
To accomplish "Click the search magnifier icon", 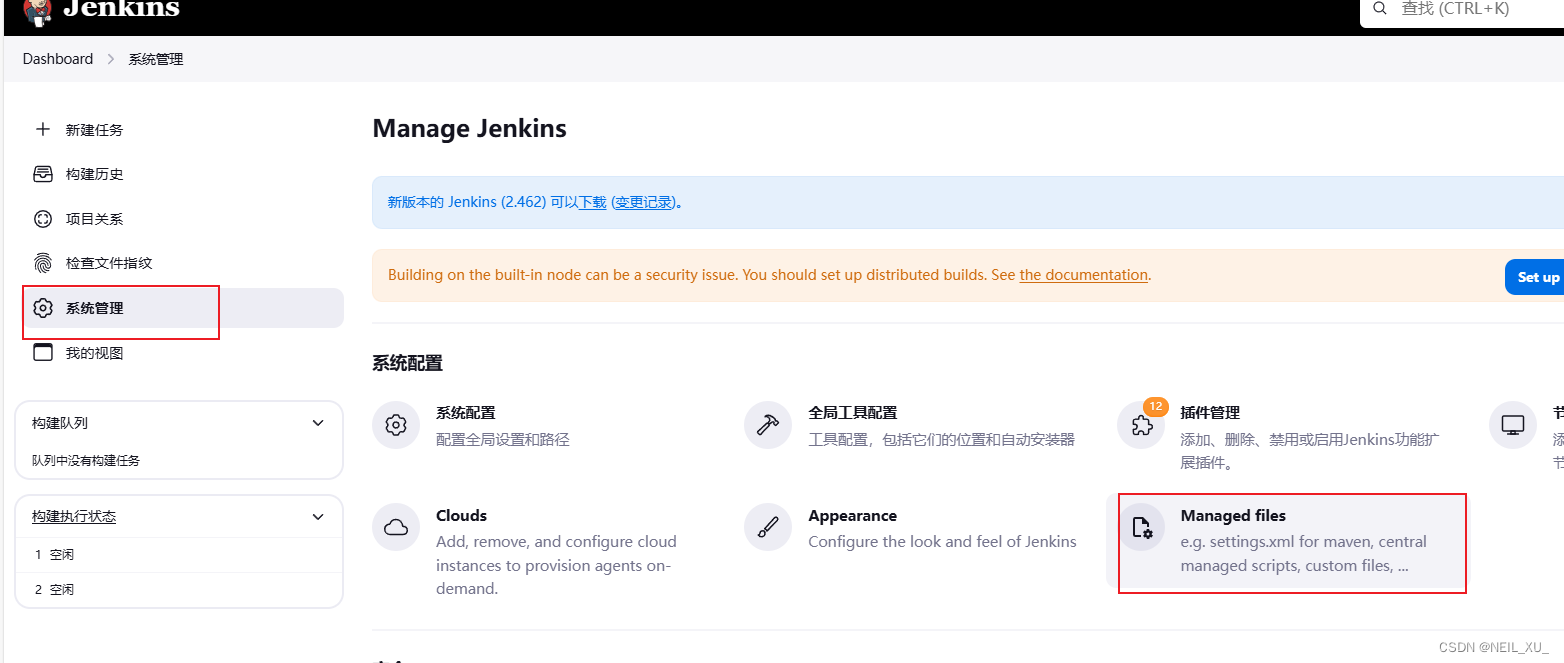I will click(x=1380, y=9).
